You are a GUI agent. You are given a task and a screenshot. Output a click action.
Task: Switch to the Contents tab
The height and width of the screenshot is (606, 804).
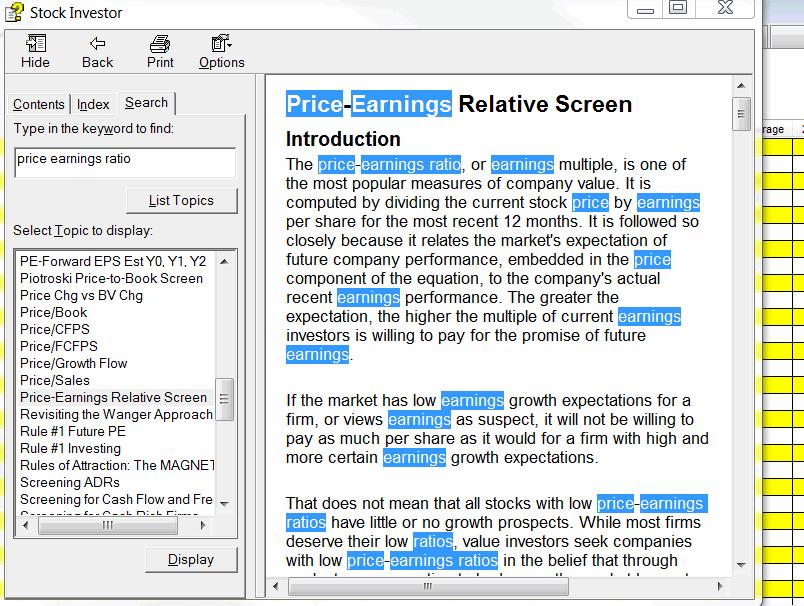pyautogui.click(x=39, y=104)
